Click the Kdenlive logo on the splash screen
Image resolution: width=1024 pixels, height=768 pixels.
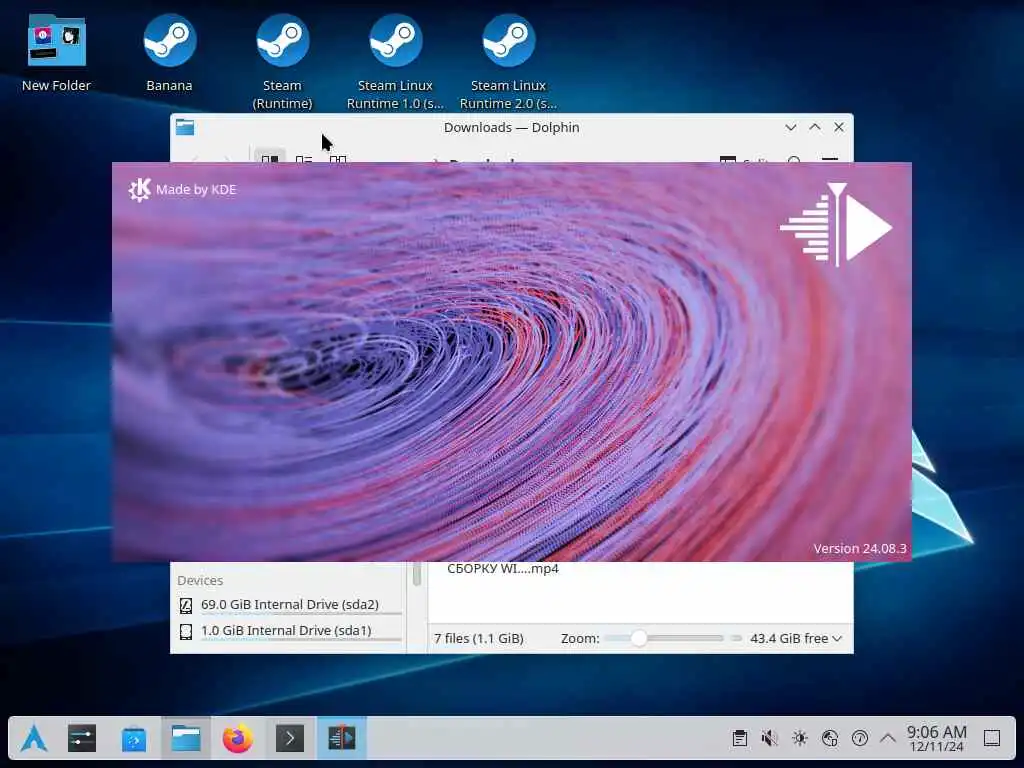(x=837, y=225)
